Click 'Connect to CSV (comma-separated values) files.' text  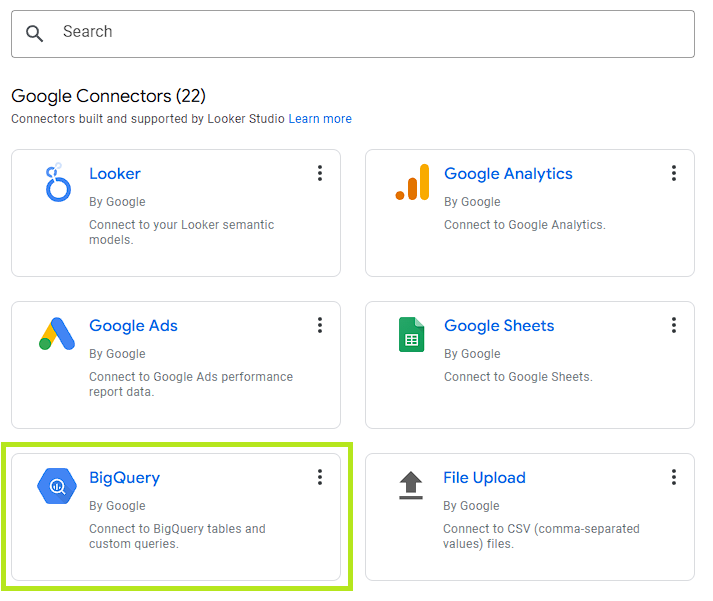[x=541, y=536]
